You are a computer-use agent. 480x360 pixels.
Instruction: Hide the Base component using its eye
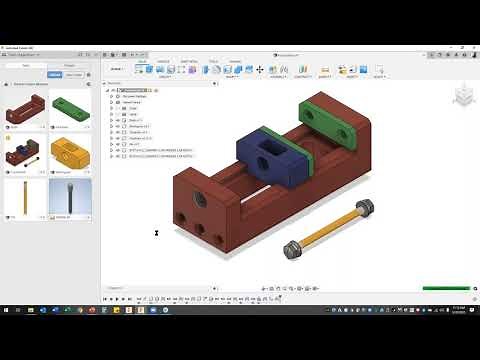click(118, 120)
